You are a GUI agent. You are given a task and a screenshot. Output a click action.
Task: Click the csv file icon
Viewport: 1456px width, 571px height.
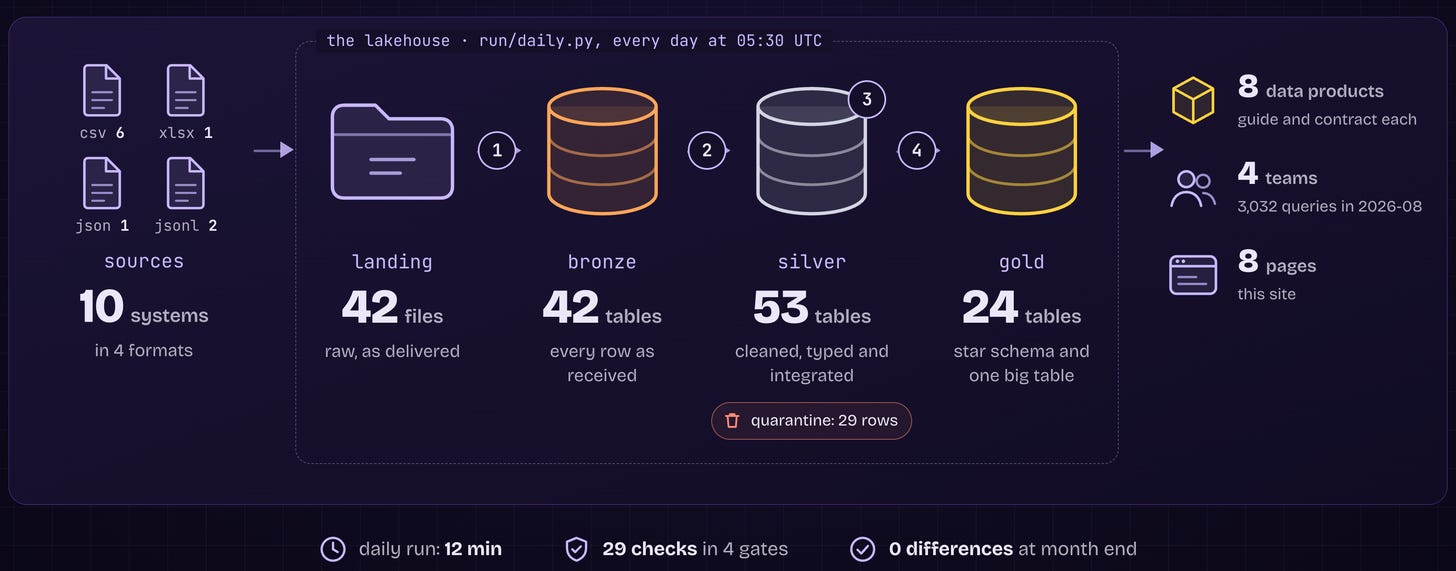point(102,90)
